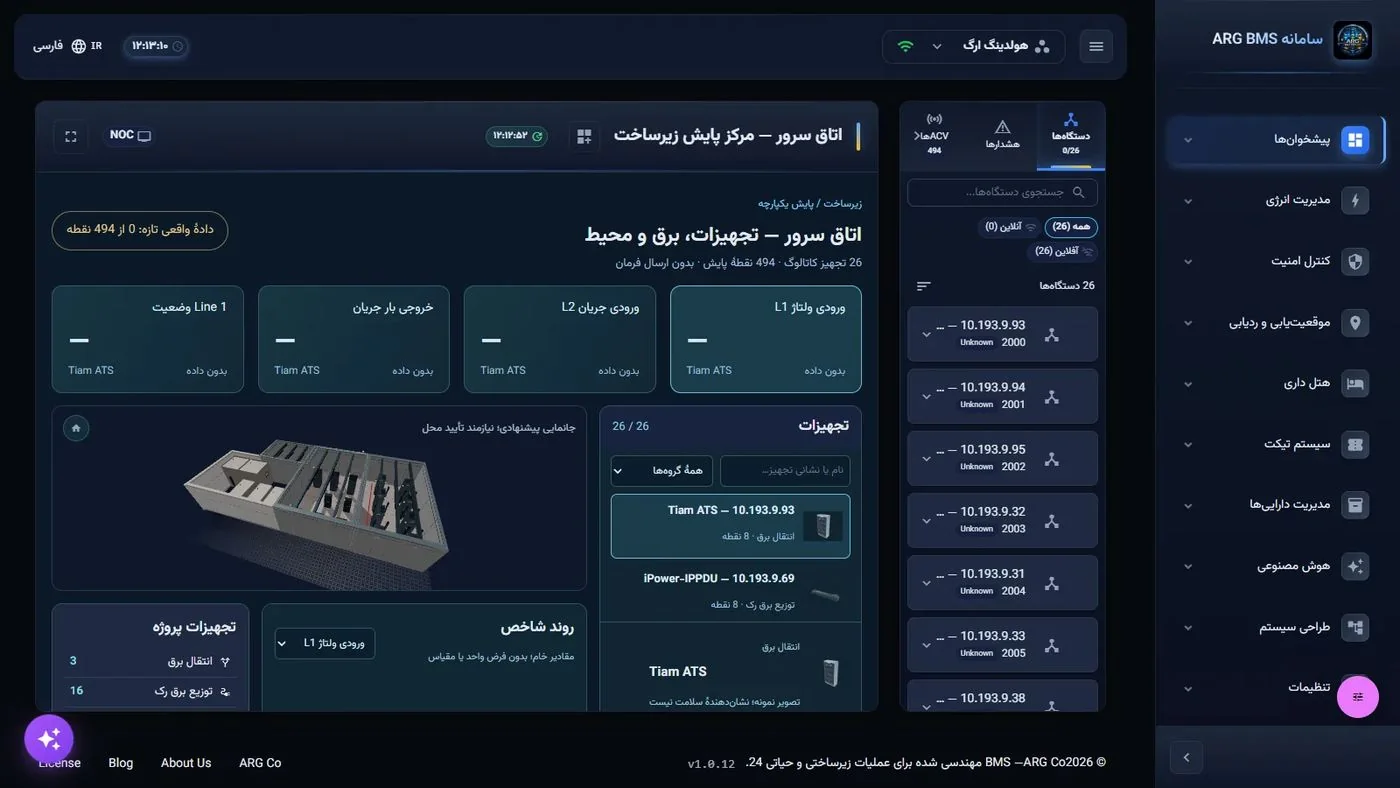Open the security control shield icon in sidebar

(x=1355, y=261)
